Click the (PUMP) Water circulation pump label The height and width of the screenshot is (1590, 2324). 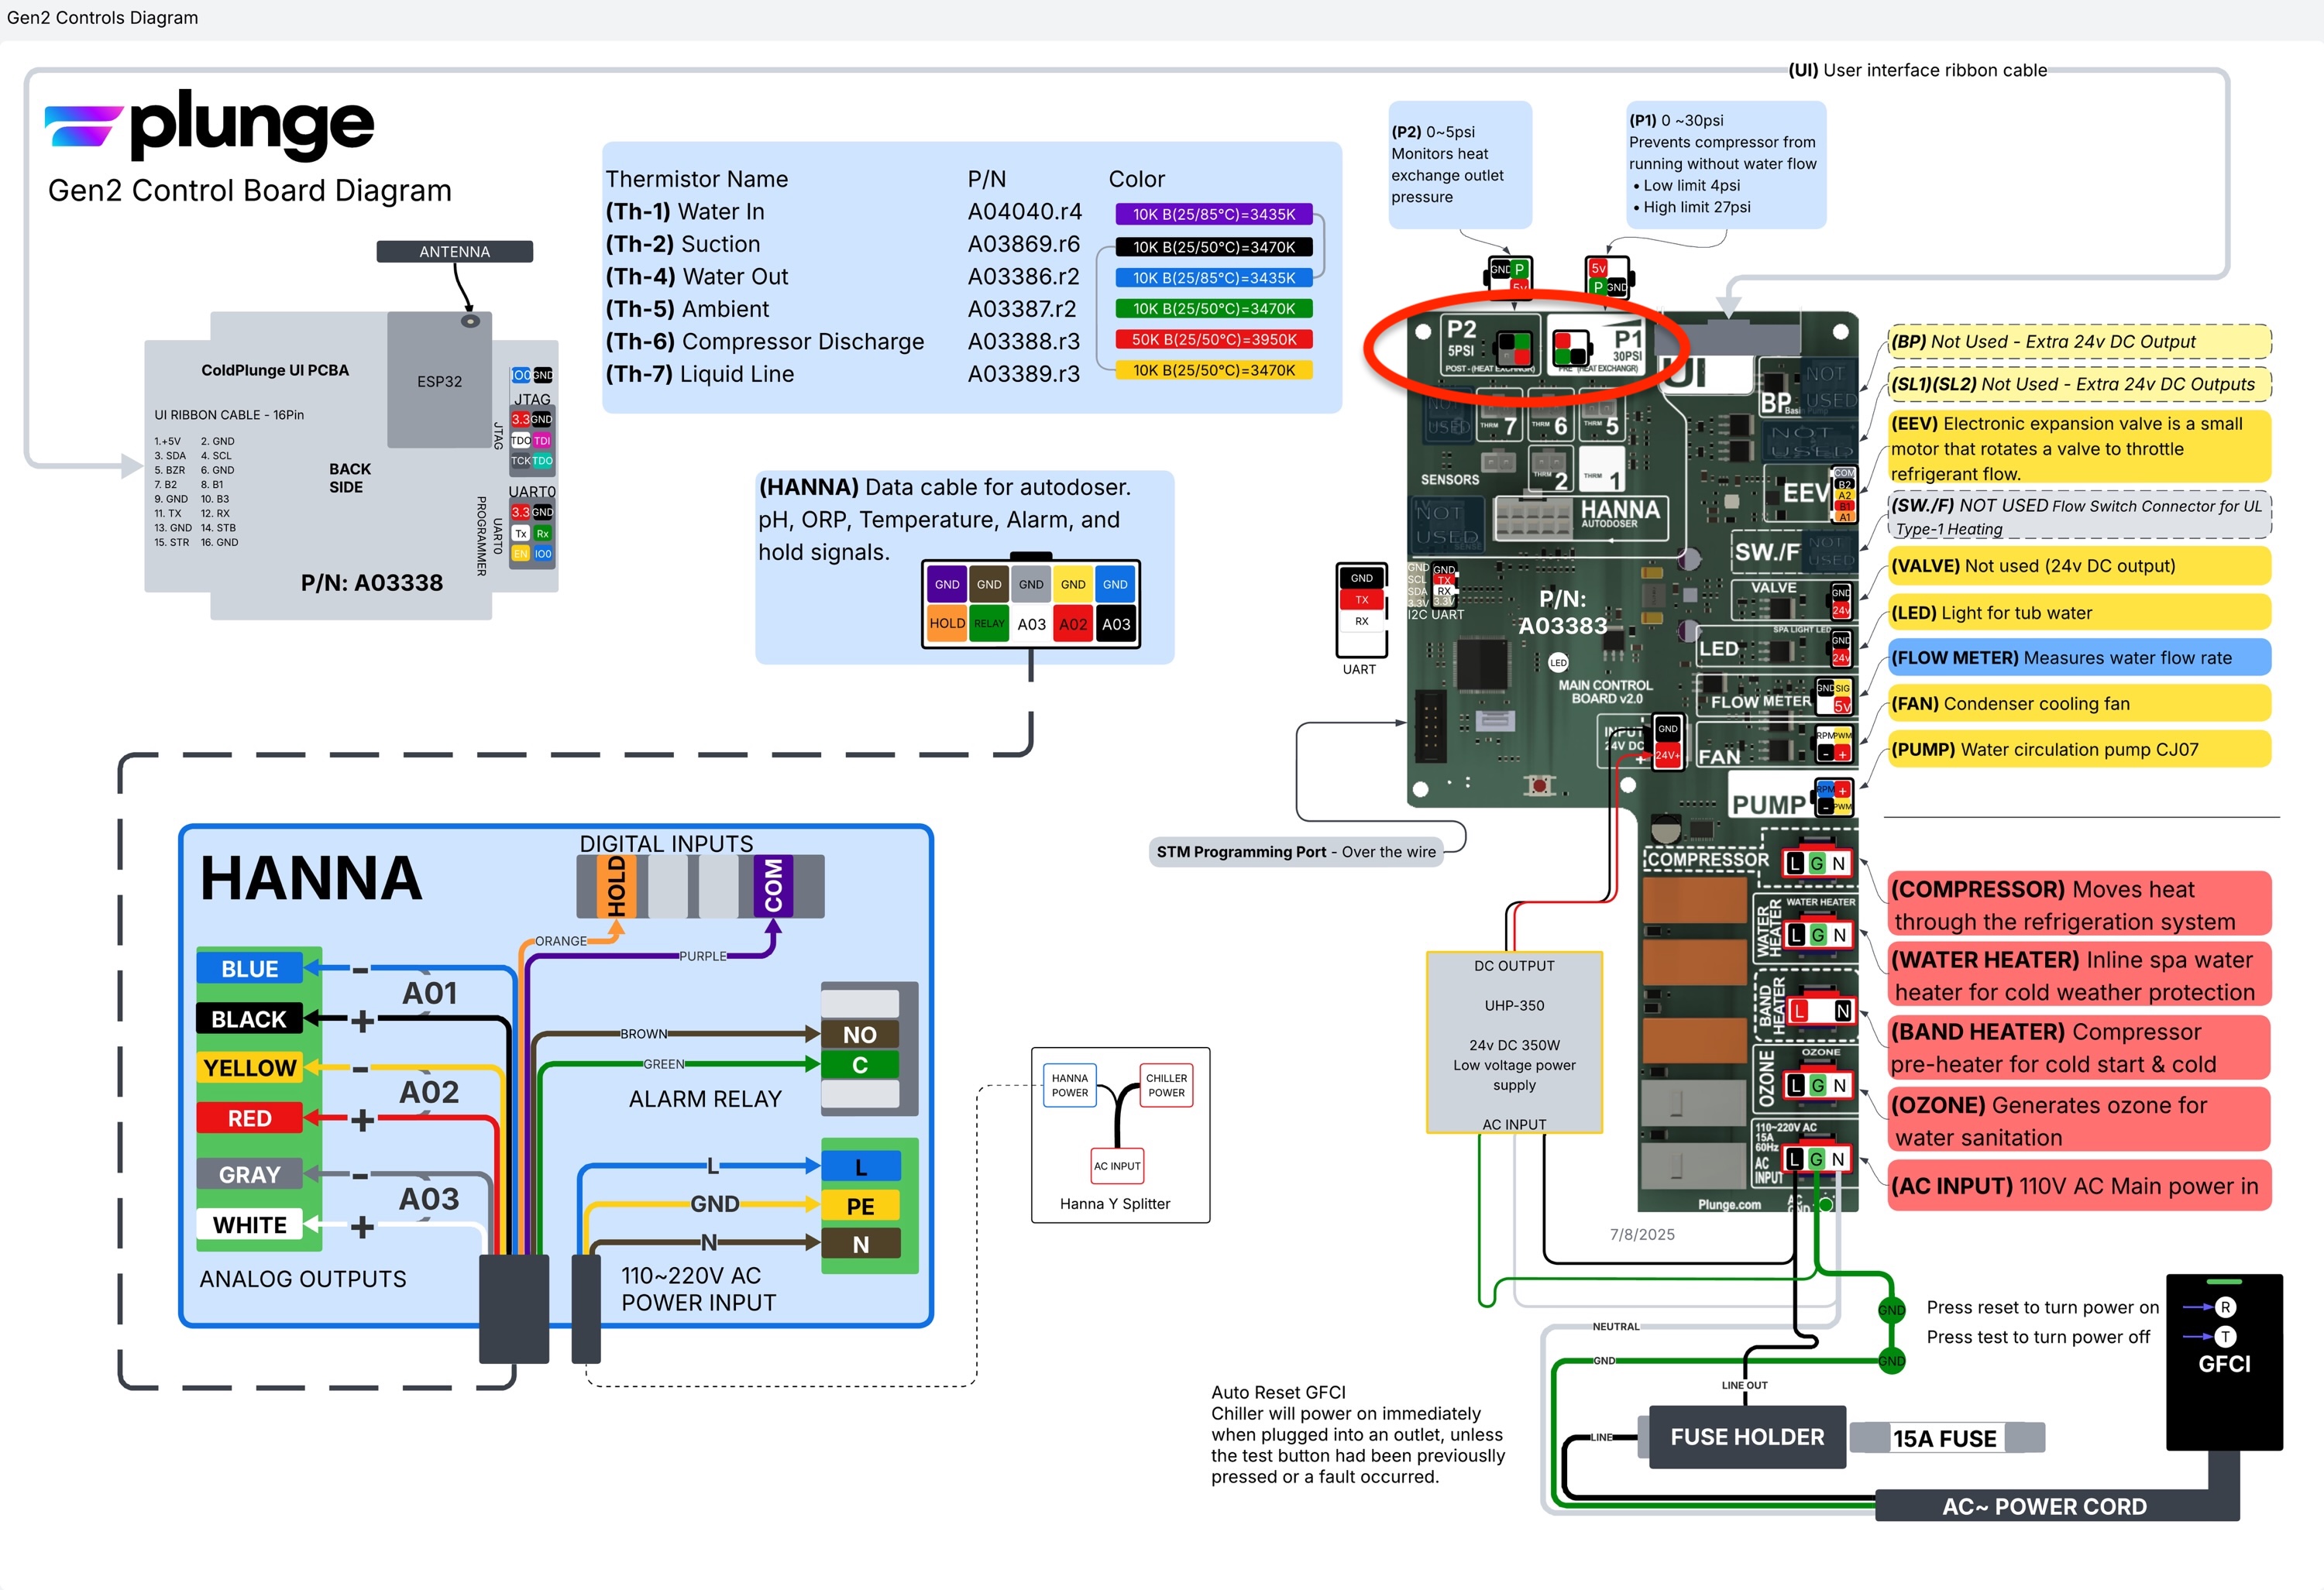(2079, 750)
